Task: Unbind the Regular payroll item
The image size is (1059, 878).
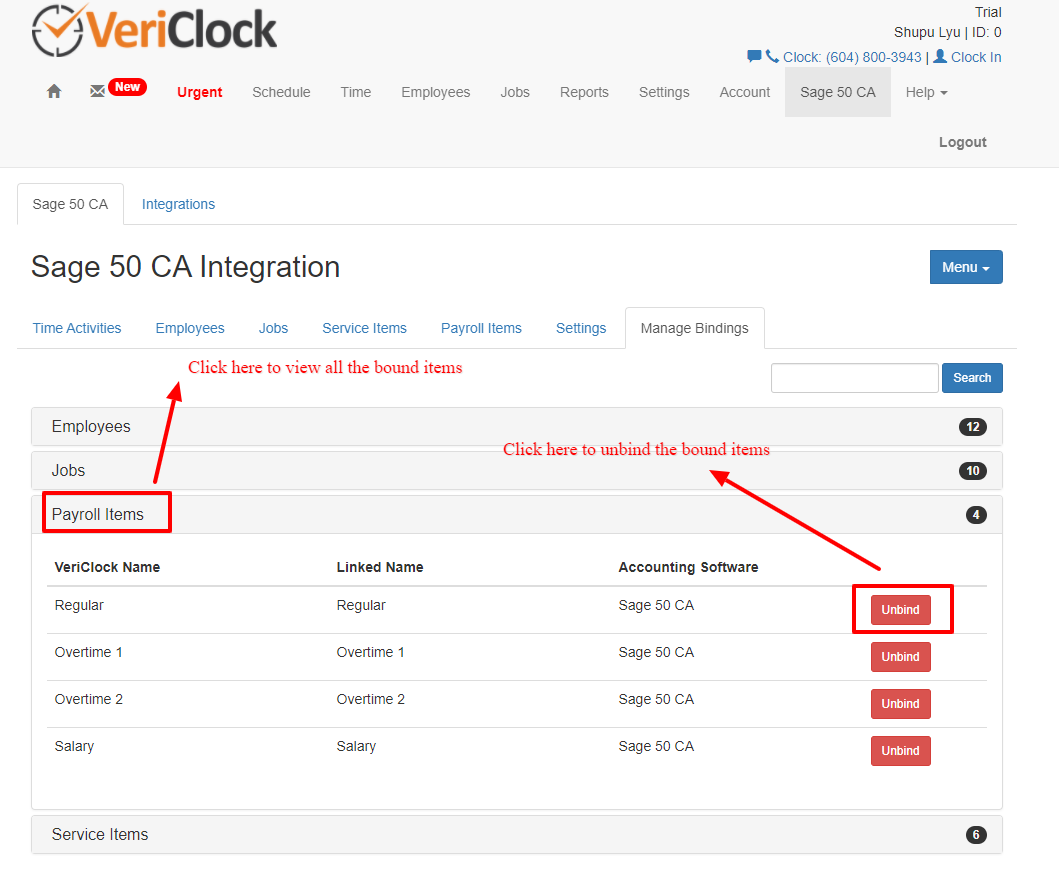Action: [900, 610]
